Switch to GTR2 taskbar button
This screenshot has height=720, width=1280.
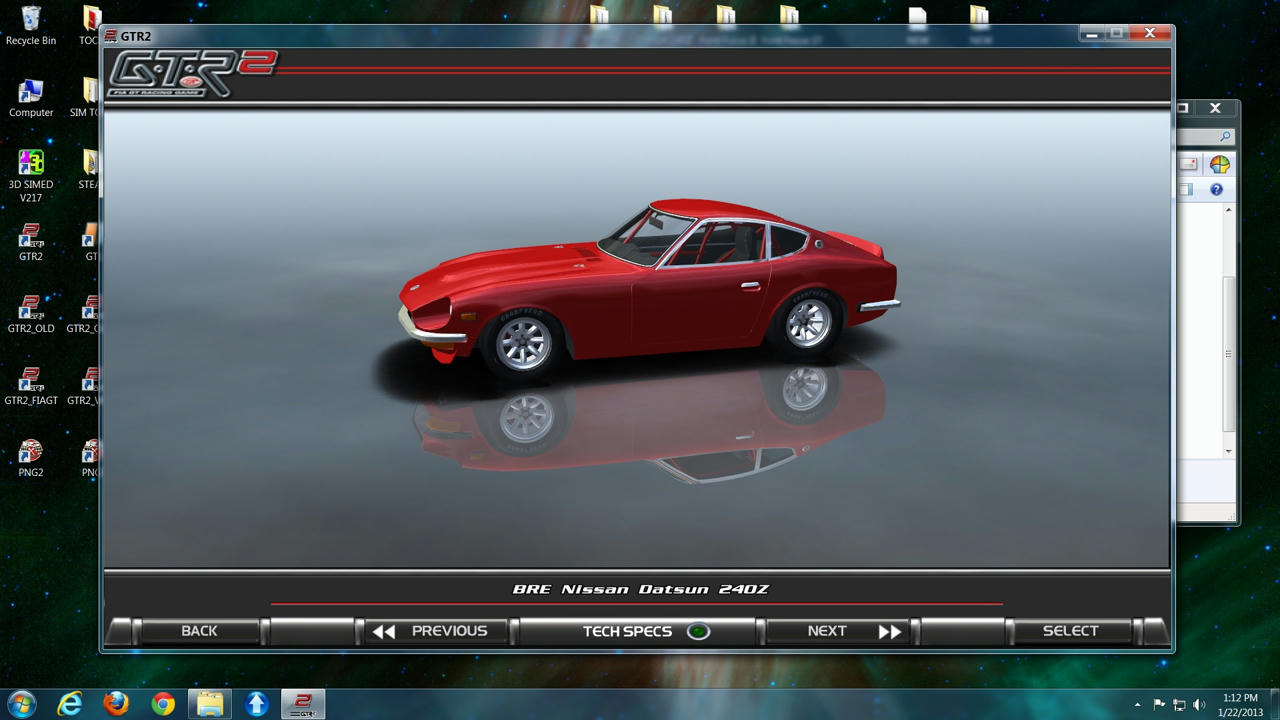pos(303,704)
